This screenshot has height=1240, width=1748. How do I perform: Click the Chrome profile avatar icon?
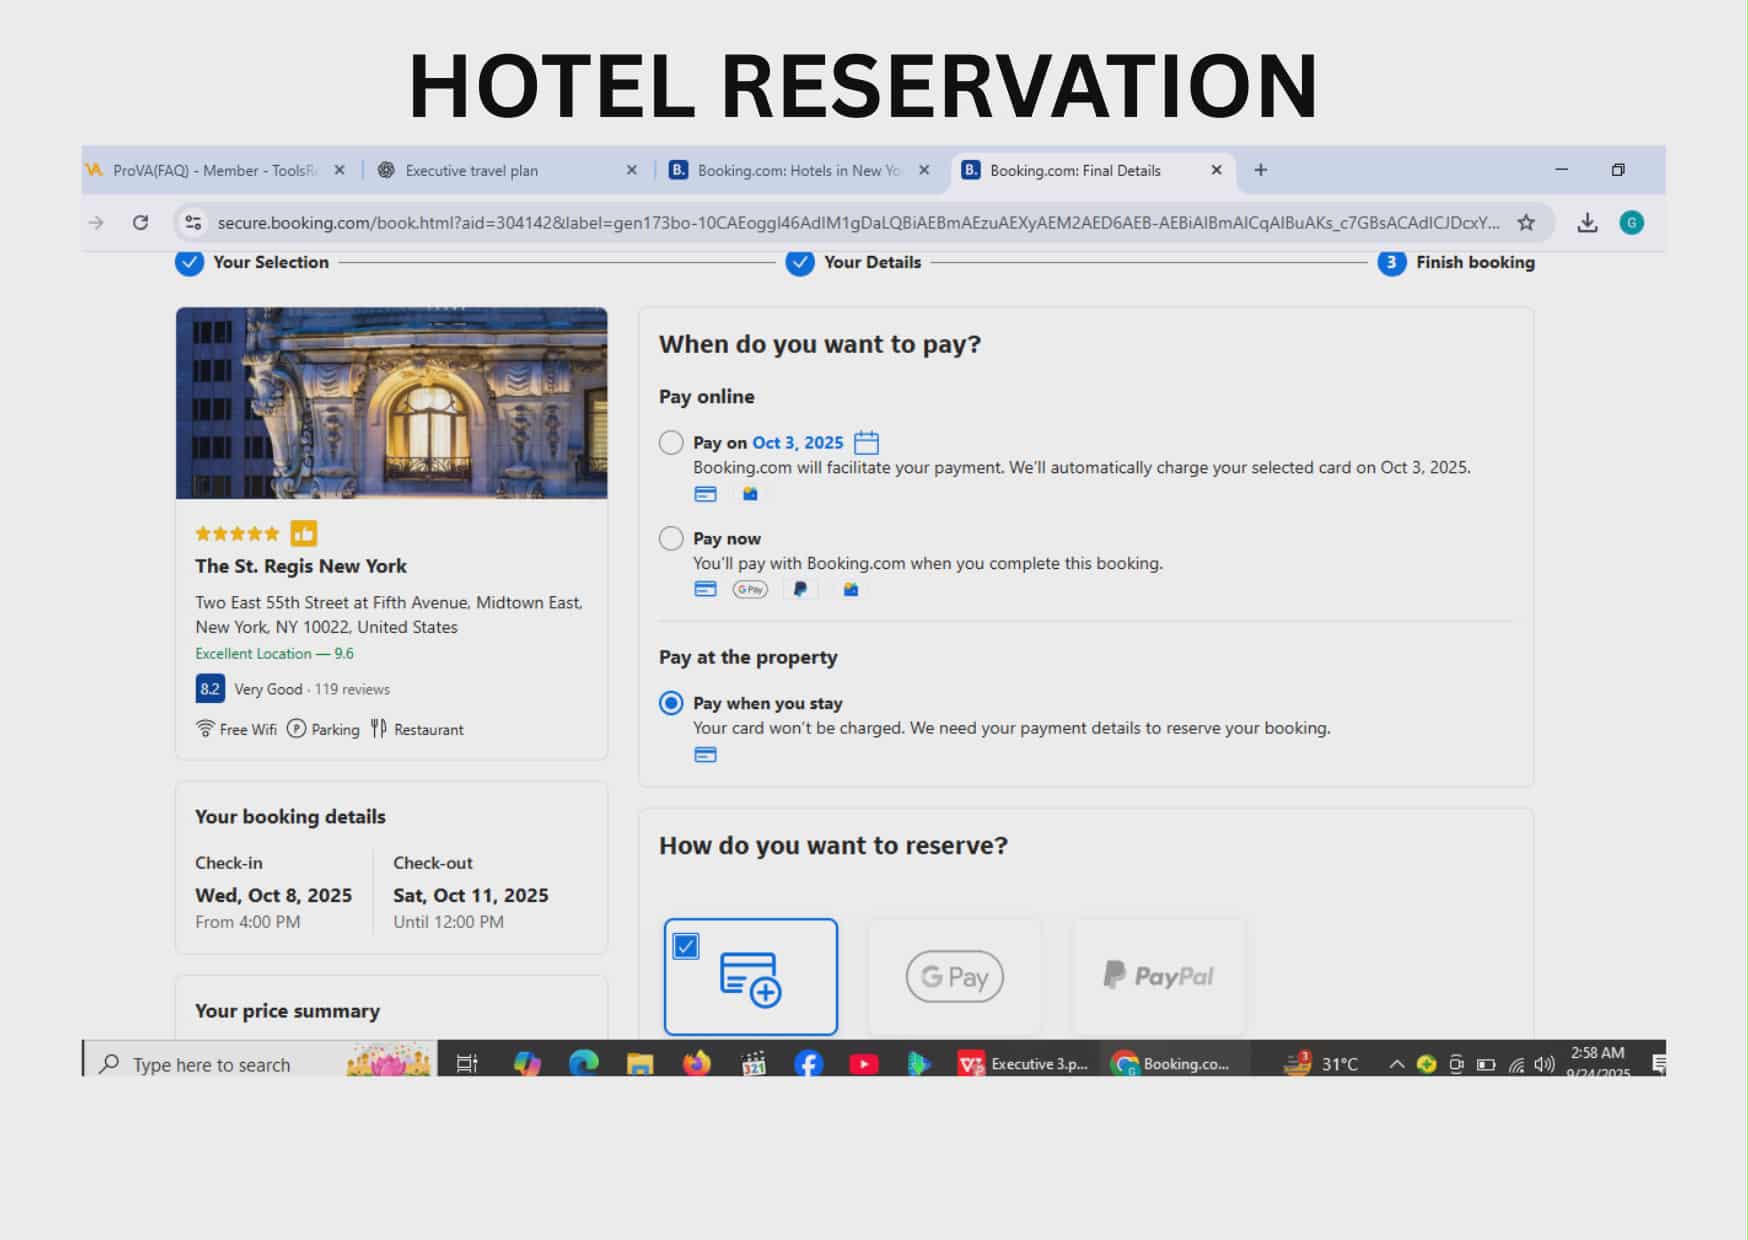pyautogui.click(x=1631, y=222)
